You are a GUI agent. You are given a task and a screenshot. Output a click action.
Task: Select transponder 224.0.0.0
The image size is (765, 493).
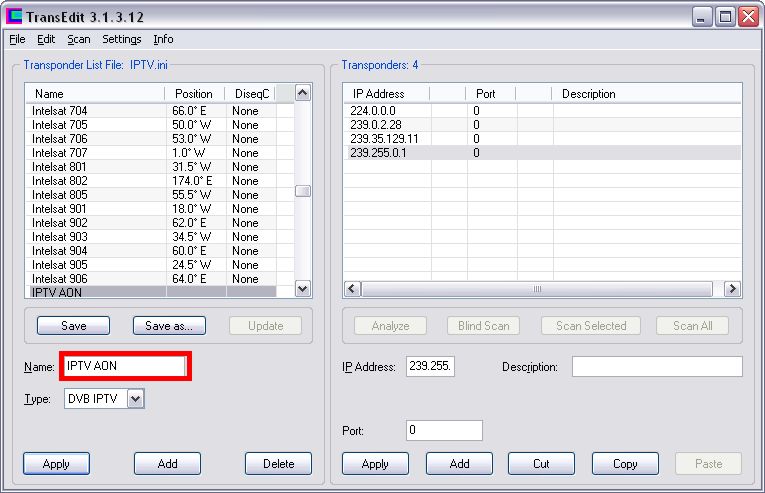pos(542,111)
